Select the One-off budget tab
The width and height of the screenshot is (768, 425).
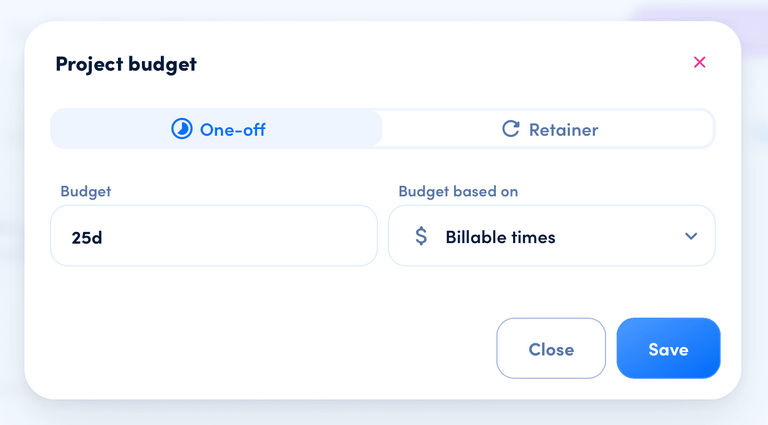pos(217,129)
